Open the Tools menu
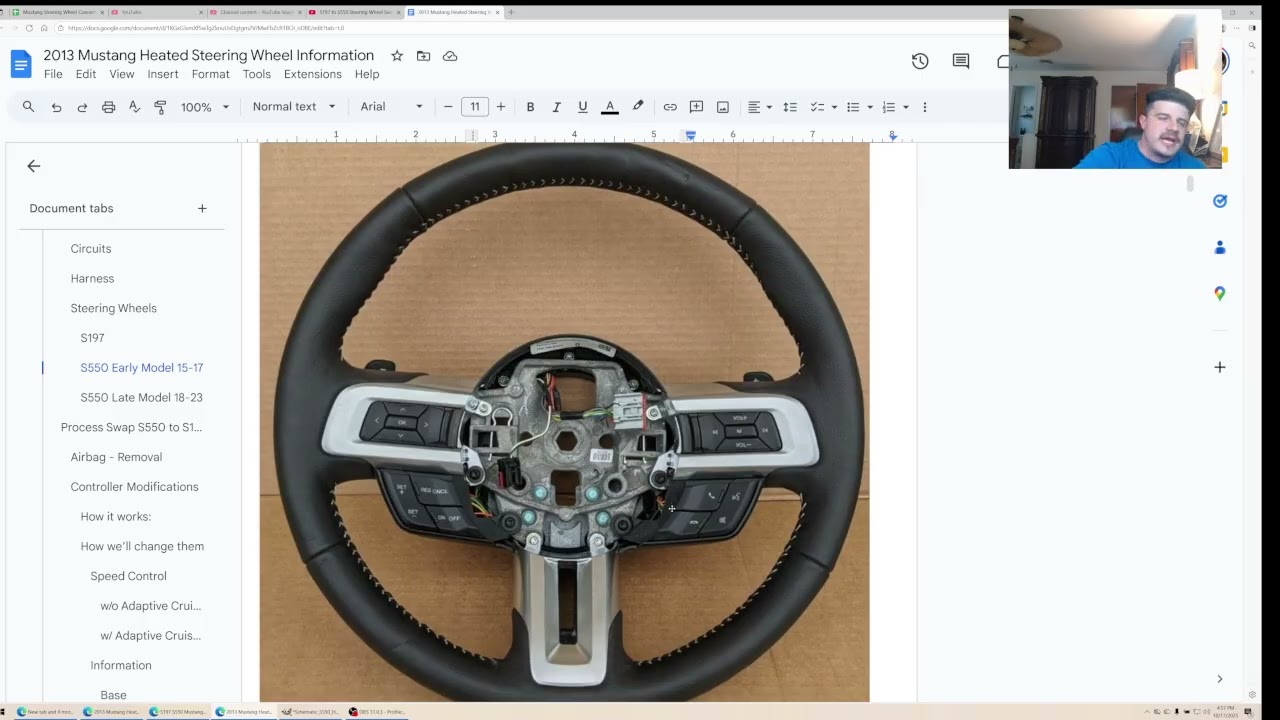Image resolution: width=1280 pixels, height=720 pixels. (257, 74)
